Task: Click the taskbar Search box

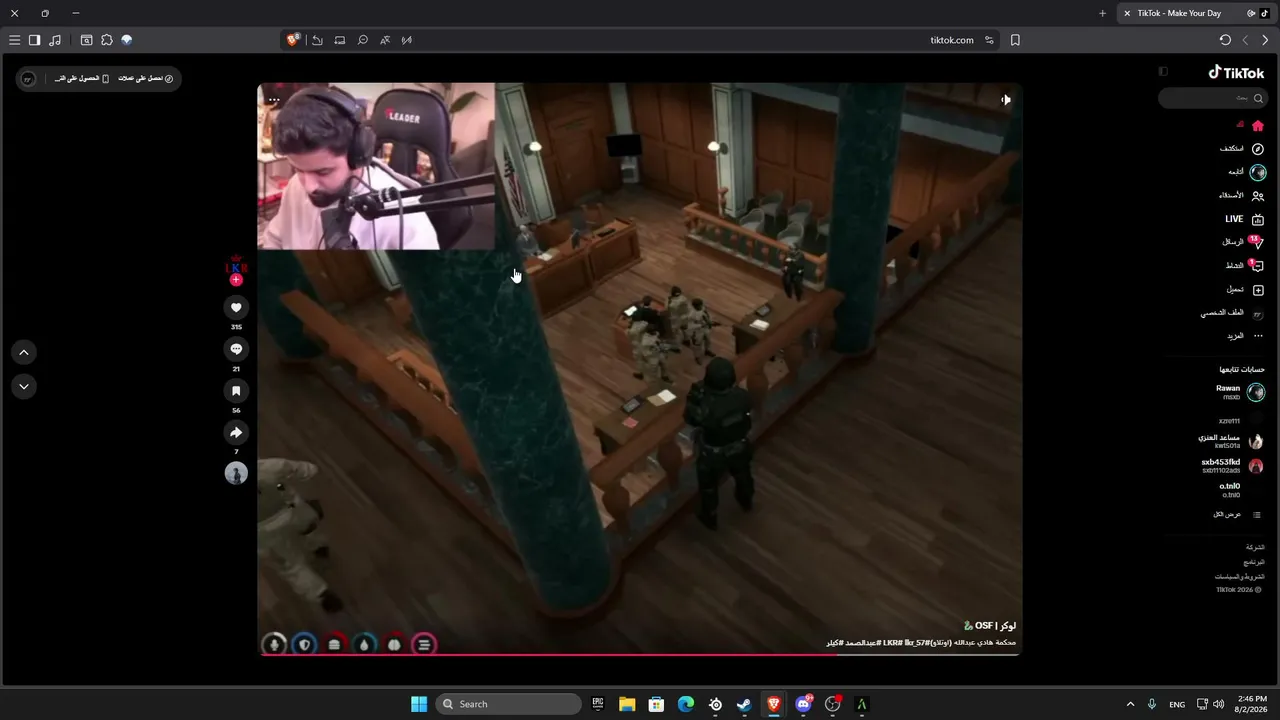Action: click(509, 704)
